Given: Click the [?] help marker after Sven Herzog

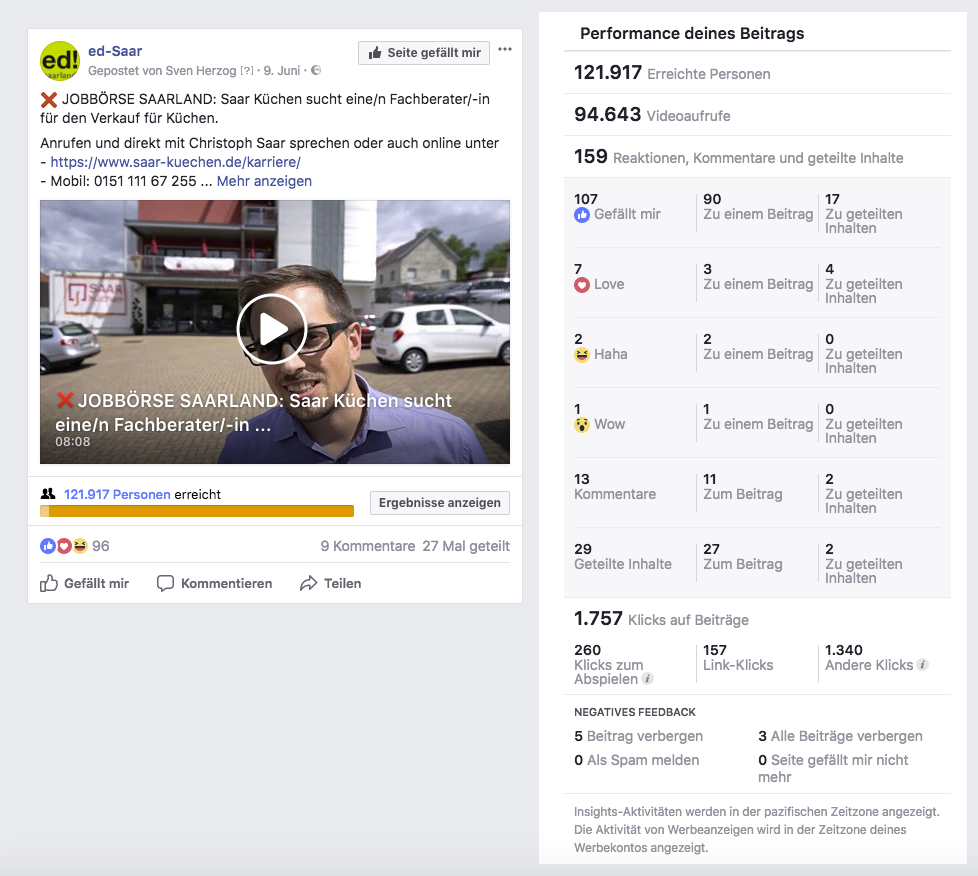Looking at the screenshot, I should coord(248,71).
